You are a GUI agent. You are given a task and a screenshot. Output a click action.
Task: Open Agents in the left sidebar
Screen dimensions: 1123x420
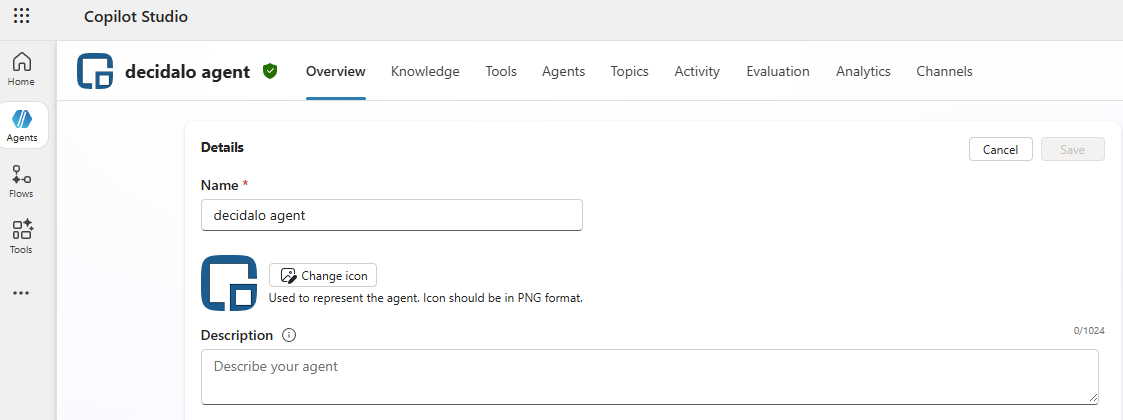(x=22, y=125)
